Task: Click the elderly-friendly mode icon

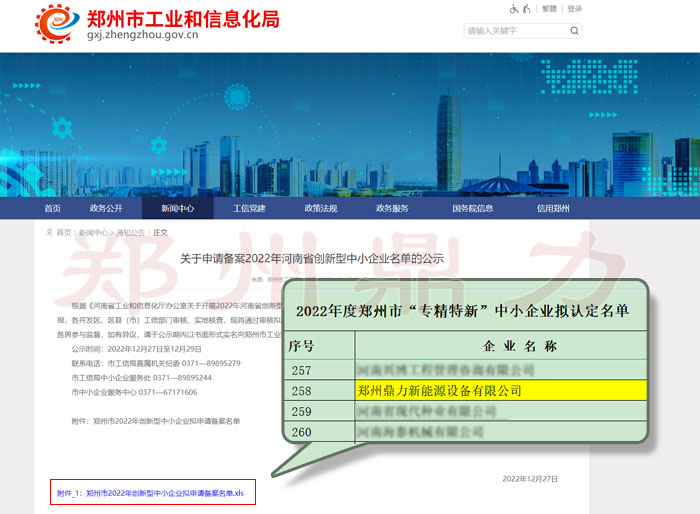Action: tap(527, 9)
